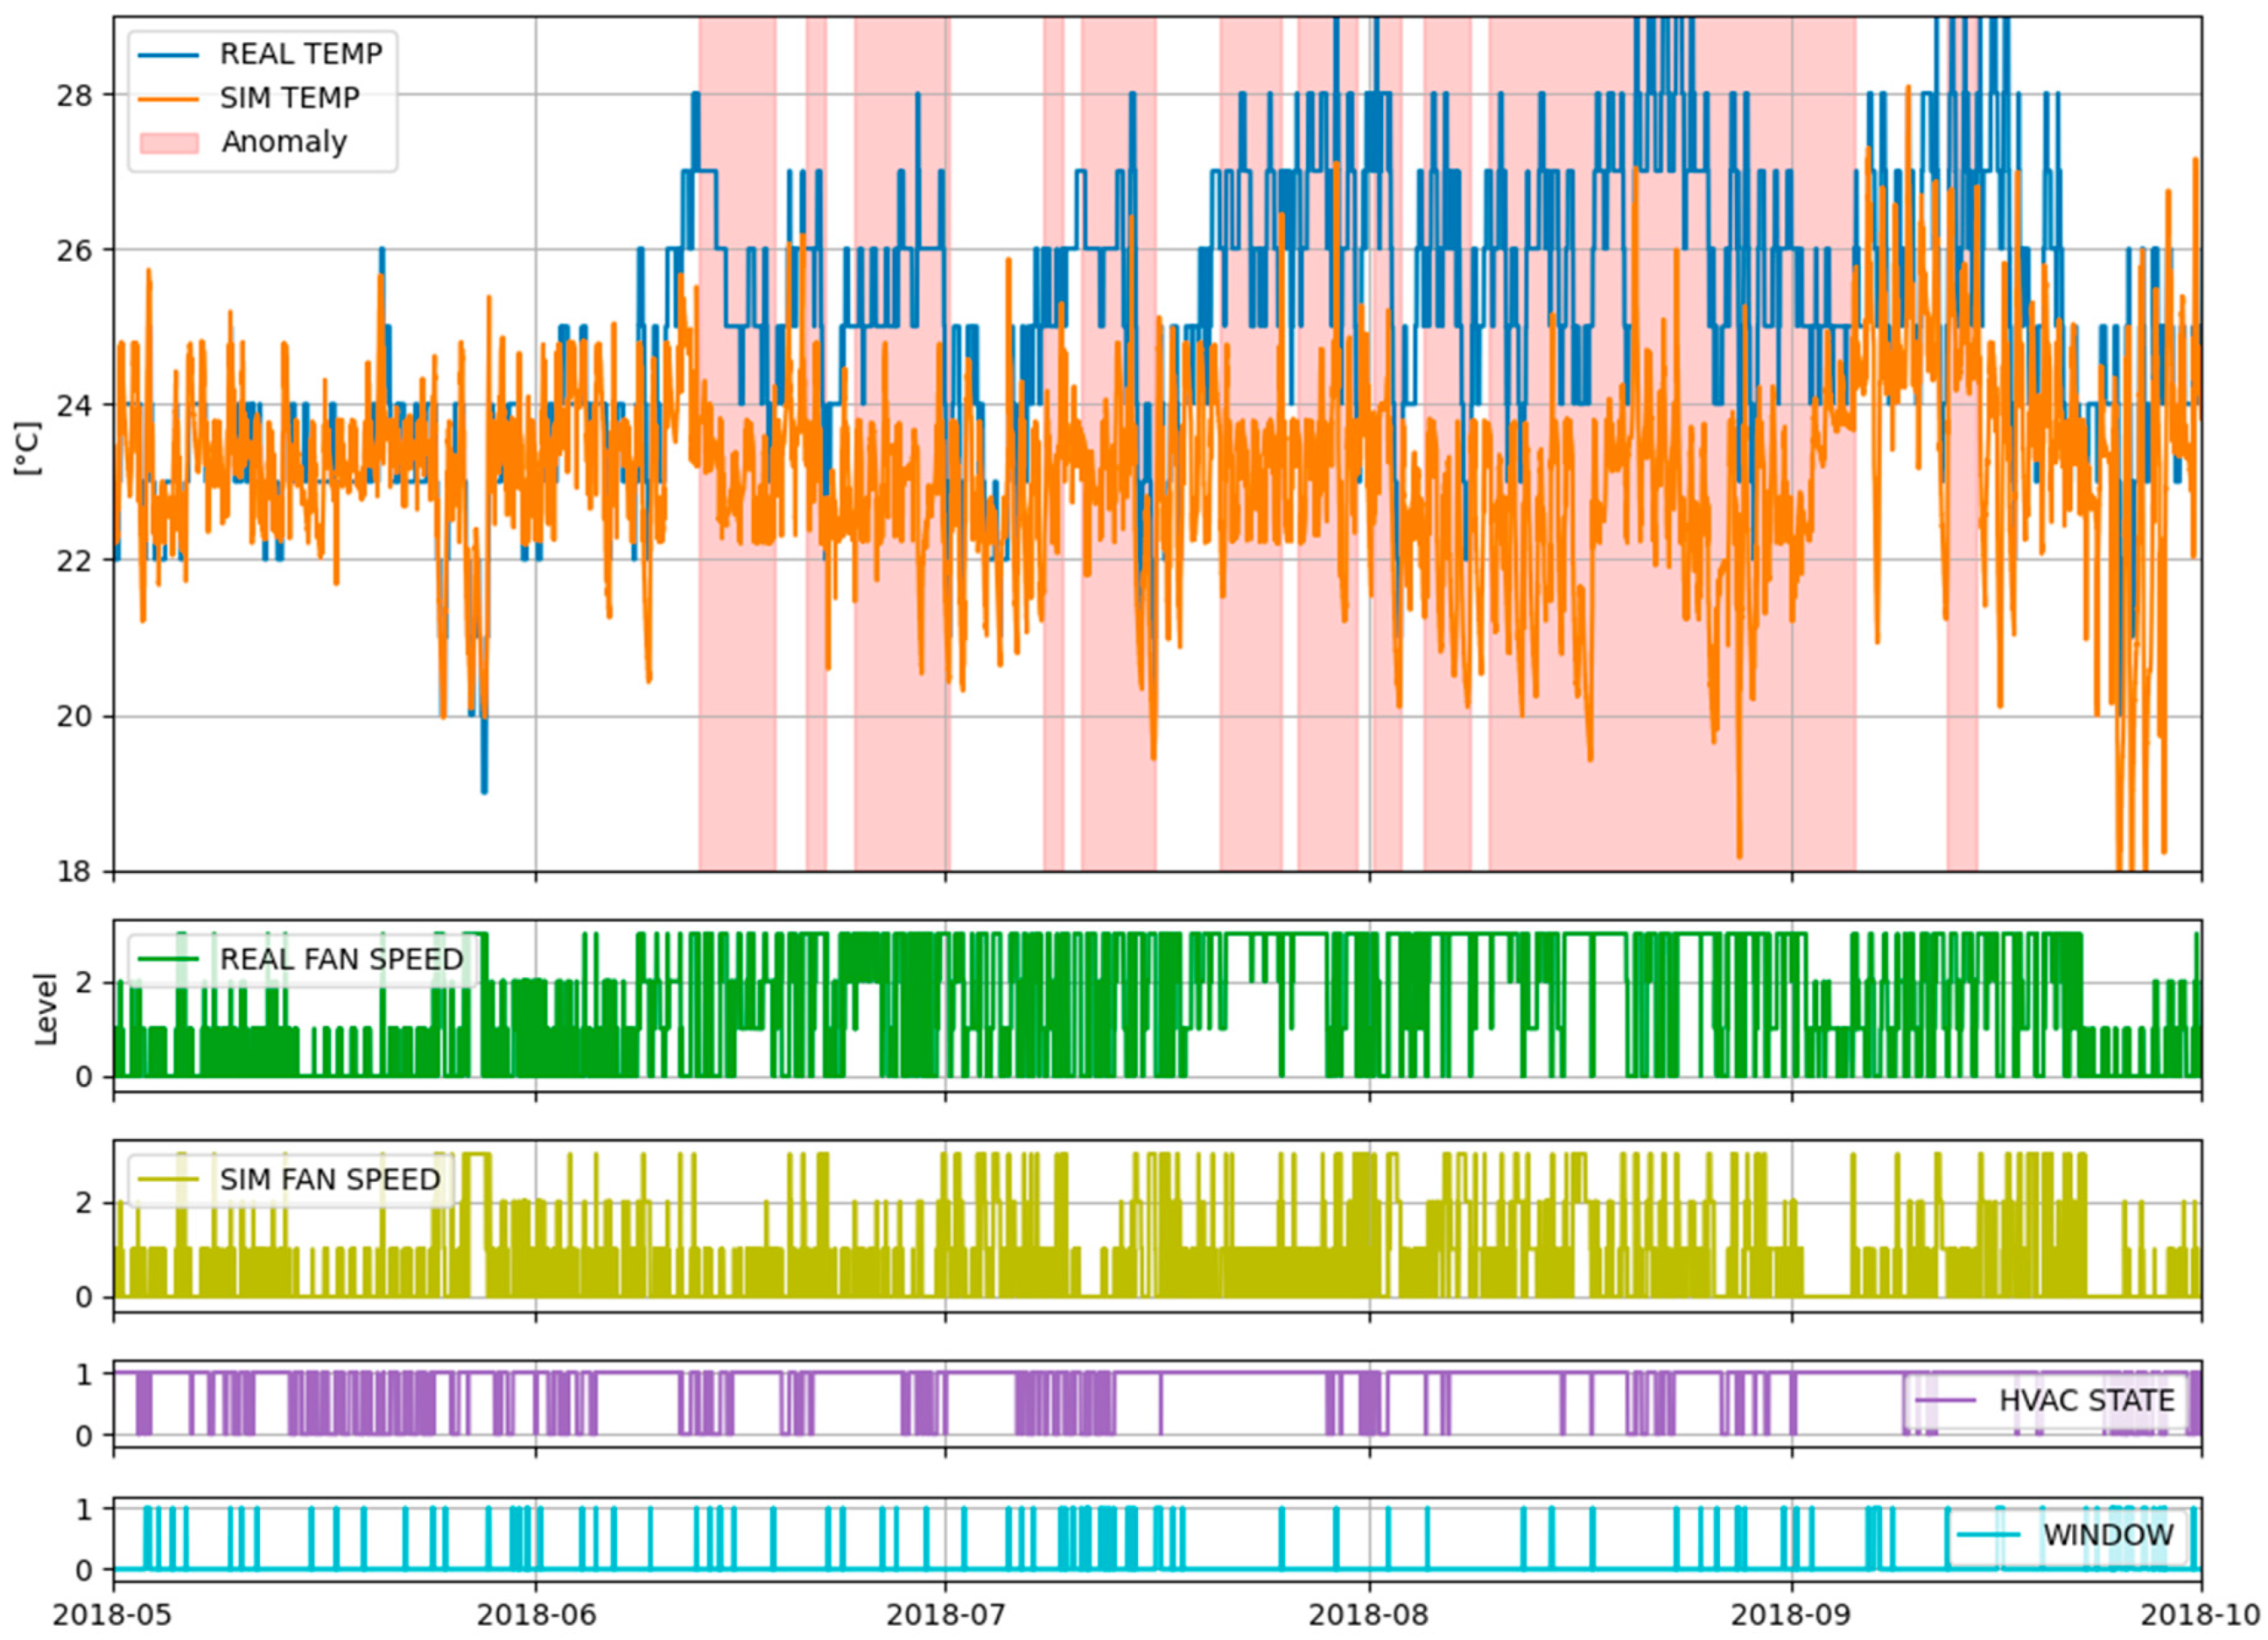
Task: Click the 2018-05 x-axis date label
Action: click(x=112, y=1615)
